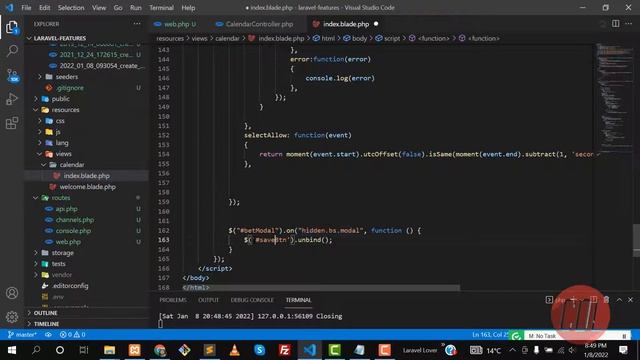The height and width of the screenshot is (360, 640).
Task: Open the File menu
Action: point(26,8)
